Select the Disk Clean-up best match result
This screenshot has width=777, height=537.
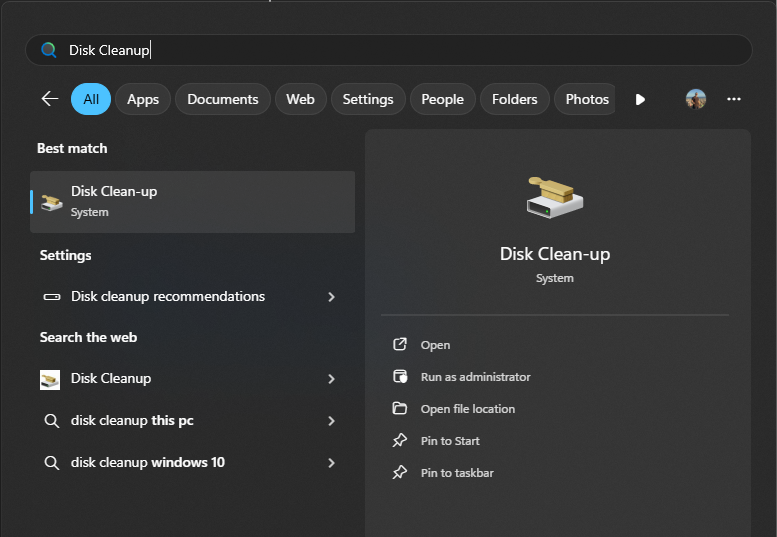click(x=192, y=201)
